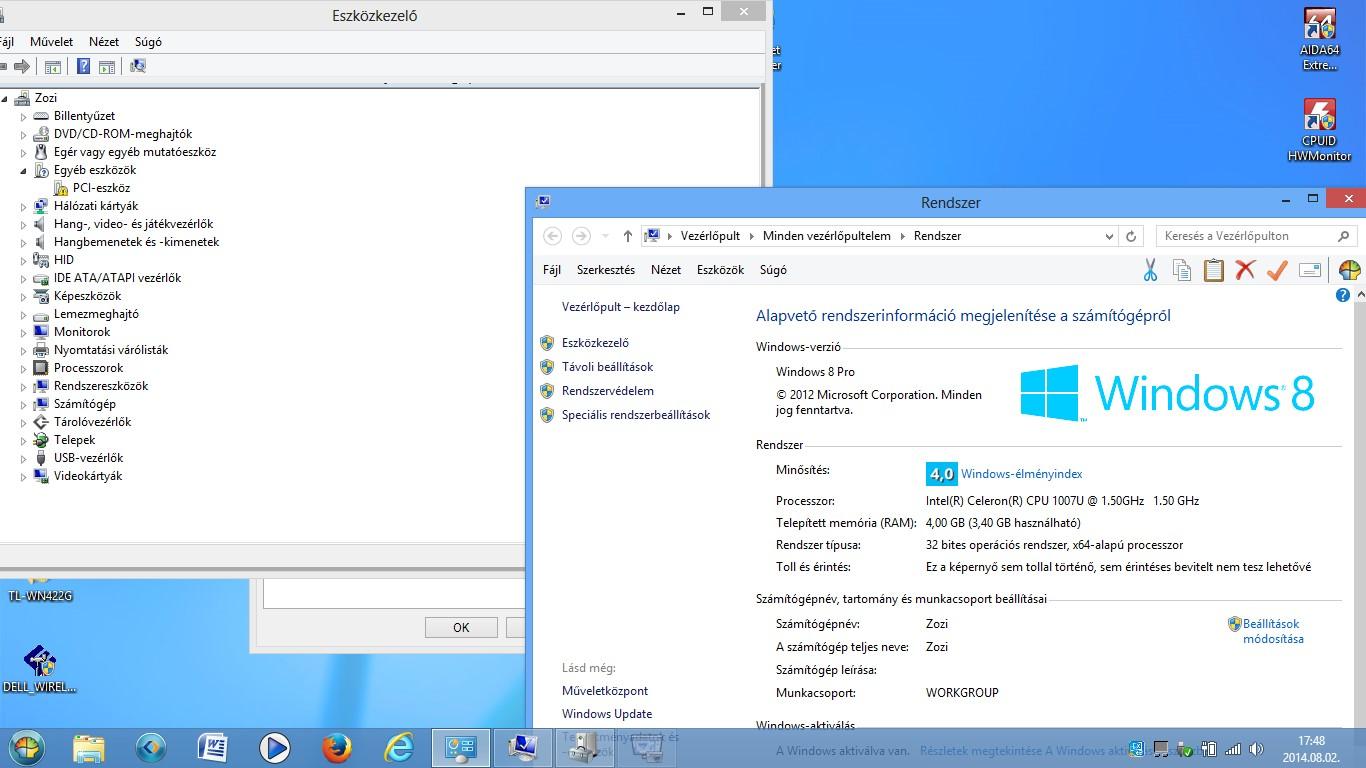Open Eszközök menu in Rendszer window
Screen dimensions: 1366x768
[720, 270]
